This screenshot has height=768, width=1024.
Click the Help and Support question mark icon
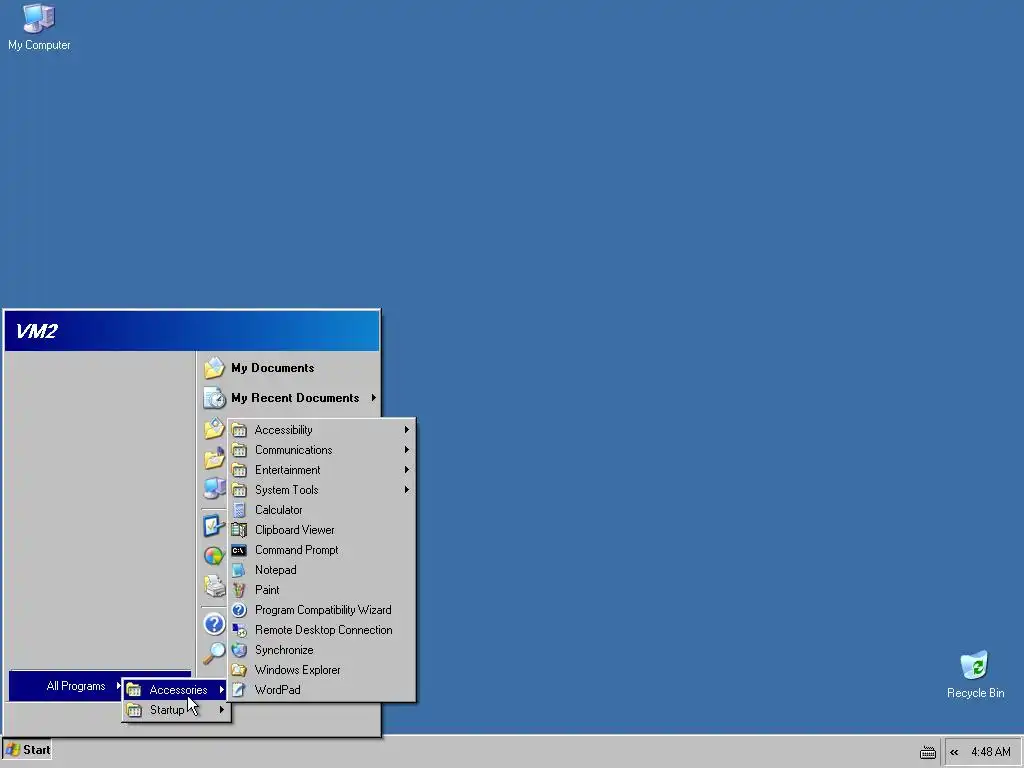pos(214,624)
